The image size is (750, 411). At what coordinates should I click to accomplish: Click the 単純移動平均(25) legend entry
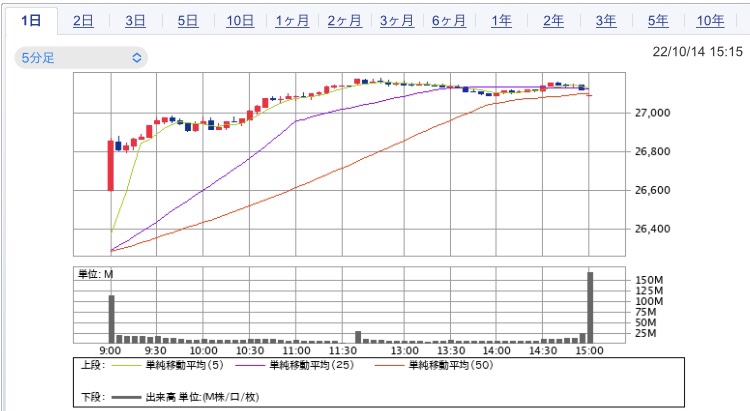click(x=295, y=366)
